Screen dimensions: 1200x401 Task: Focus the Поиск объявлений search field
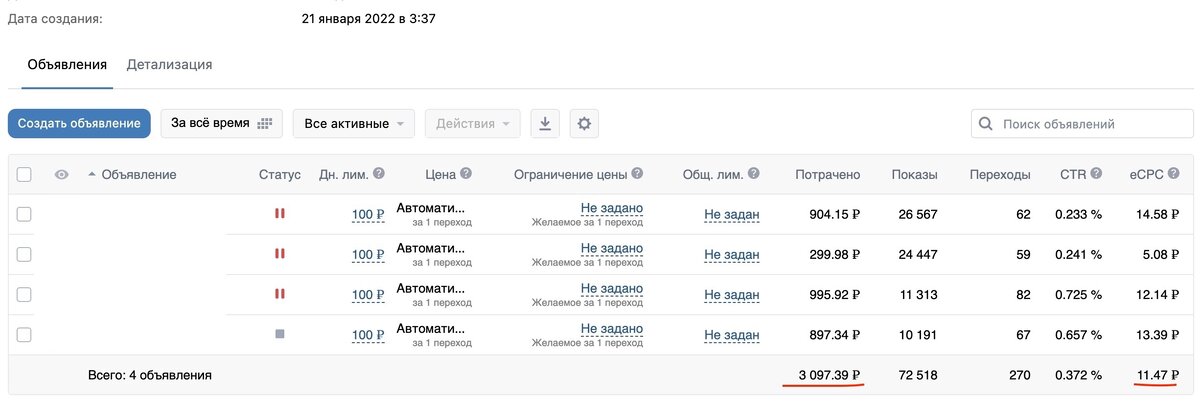pyautogui.click(x=1082, y=124)
